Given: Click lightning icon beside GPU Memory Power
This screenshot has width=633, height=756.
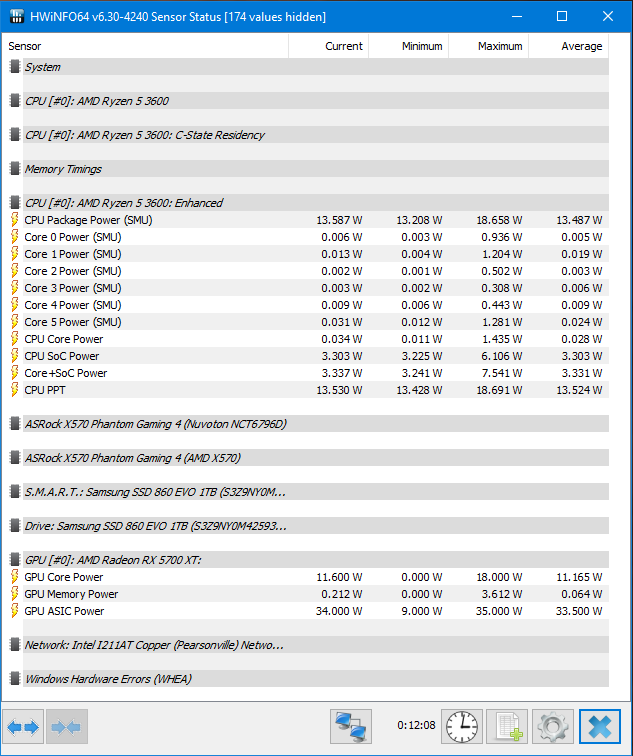Looking at the screenshot, I should click(15, 594).
